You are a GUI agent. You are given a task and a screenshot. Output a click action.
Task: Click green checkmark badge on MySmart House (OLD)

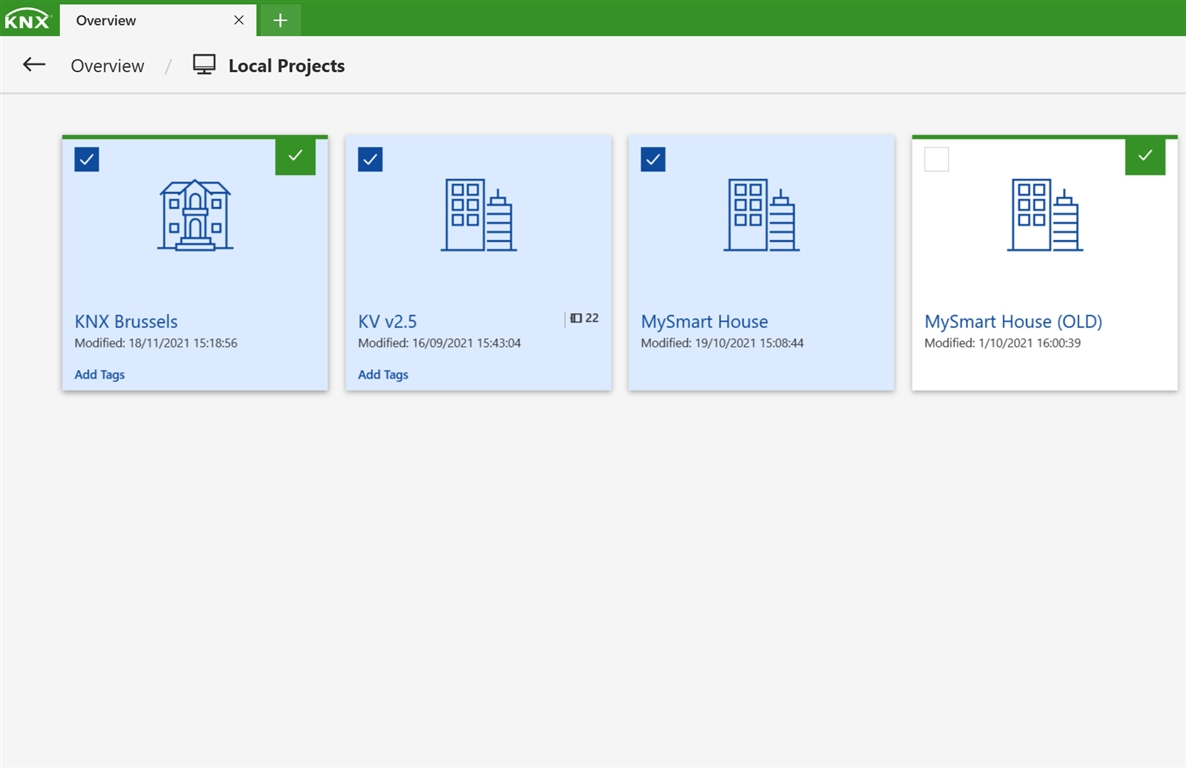[x=1145, y=156]
